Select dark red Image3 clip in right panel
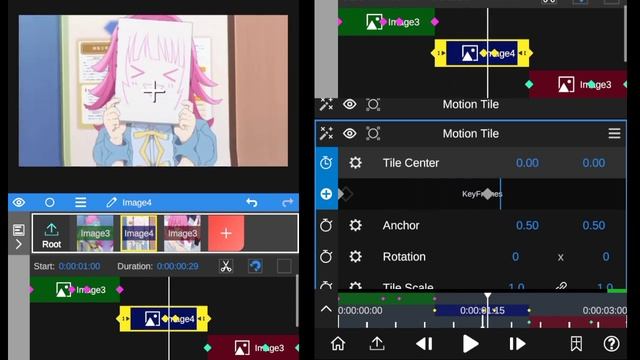The width and height of the screenshot is (640, 360). pyautogui.click(x=578, y=84)
